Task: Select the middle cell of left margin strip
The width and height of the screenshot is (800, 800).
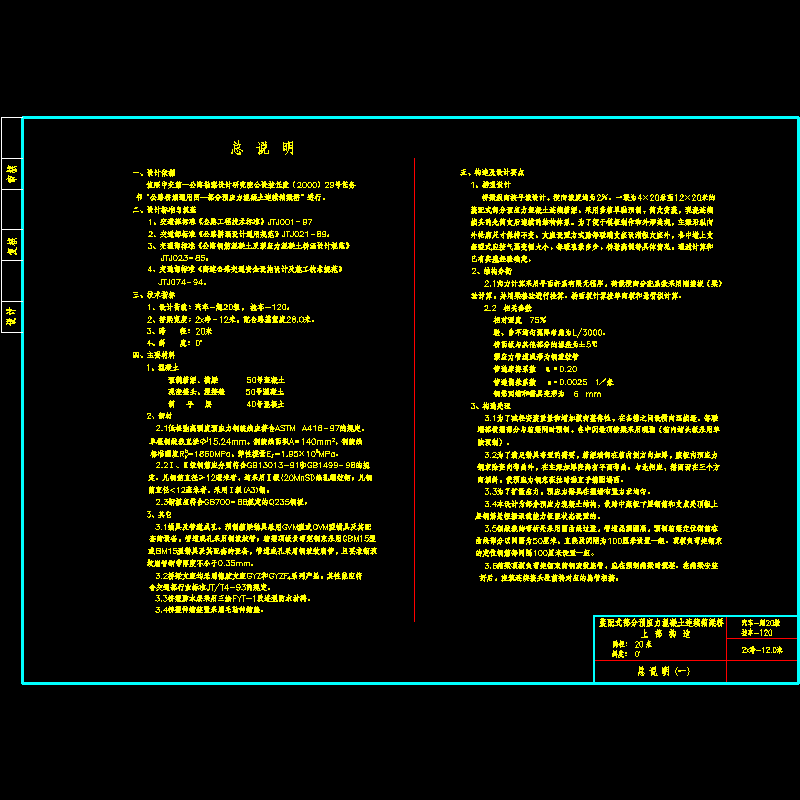Action: [x=11, y=245]
